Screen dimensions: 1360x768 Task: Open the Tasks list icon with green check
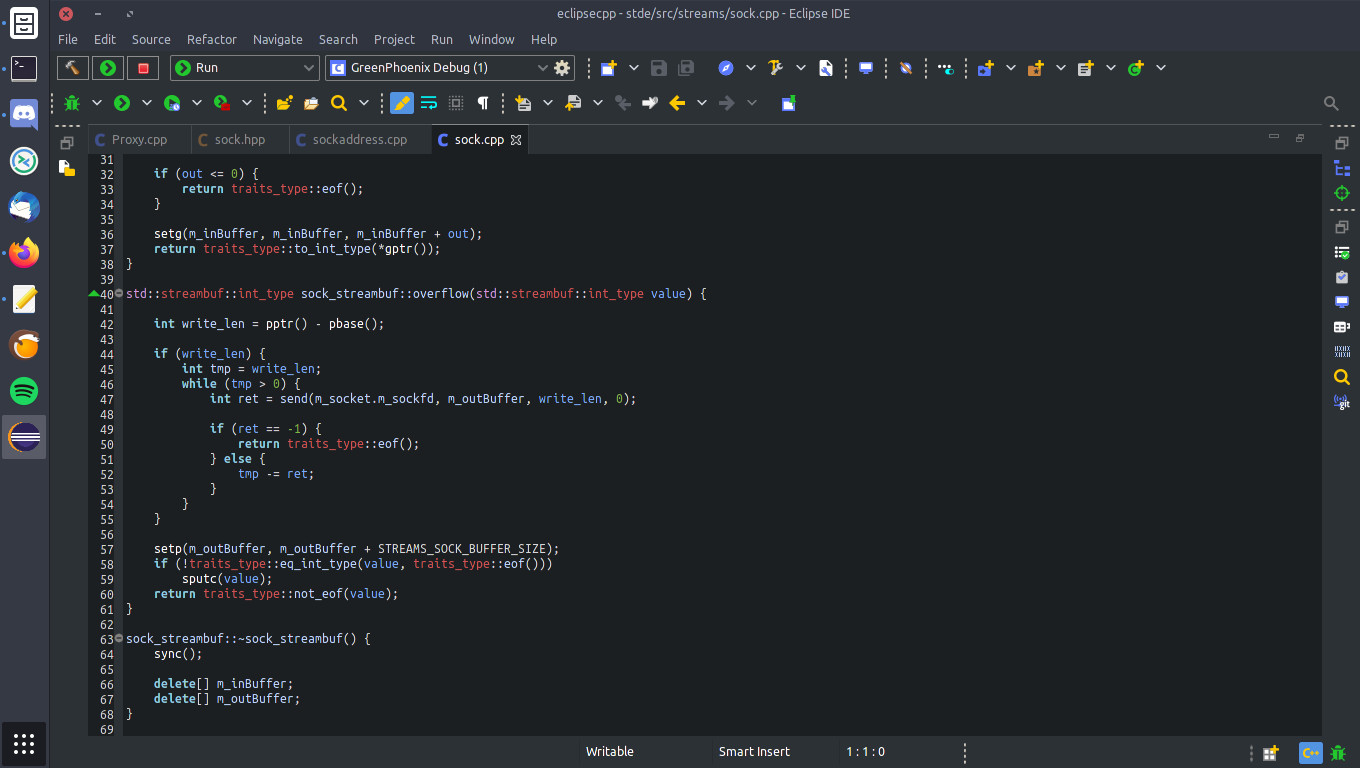(x=1342, y=253)
